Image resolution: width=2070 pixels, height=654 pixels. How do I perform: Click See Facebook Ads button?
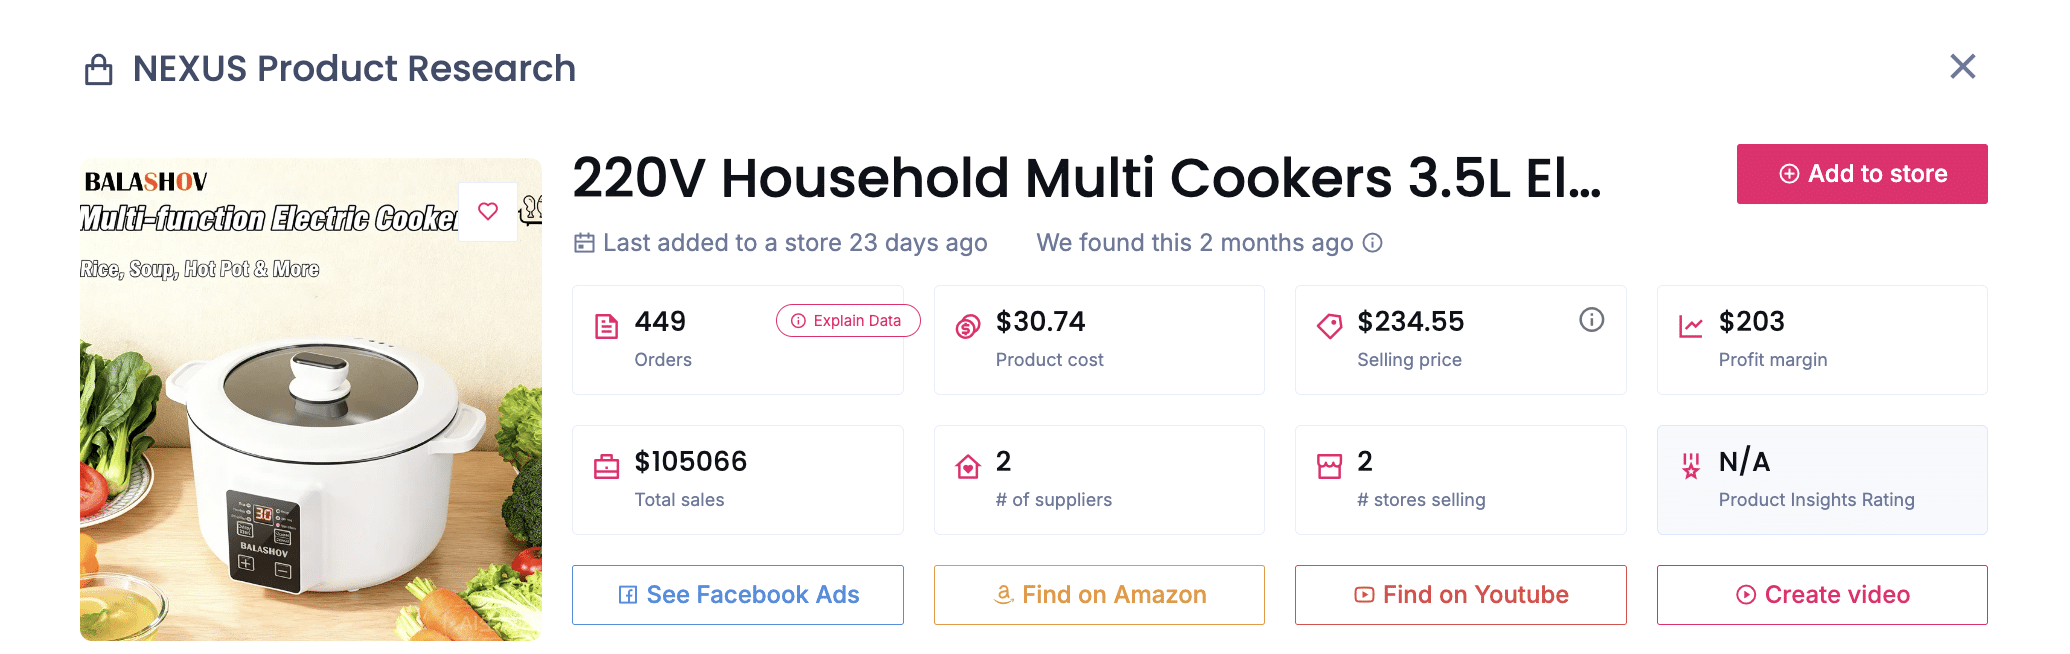coord(737,595)
